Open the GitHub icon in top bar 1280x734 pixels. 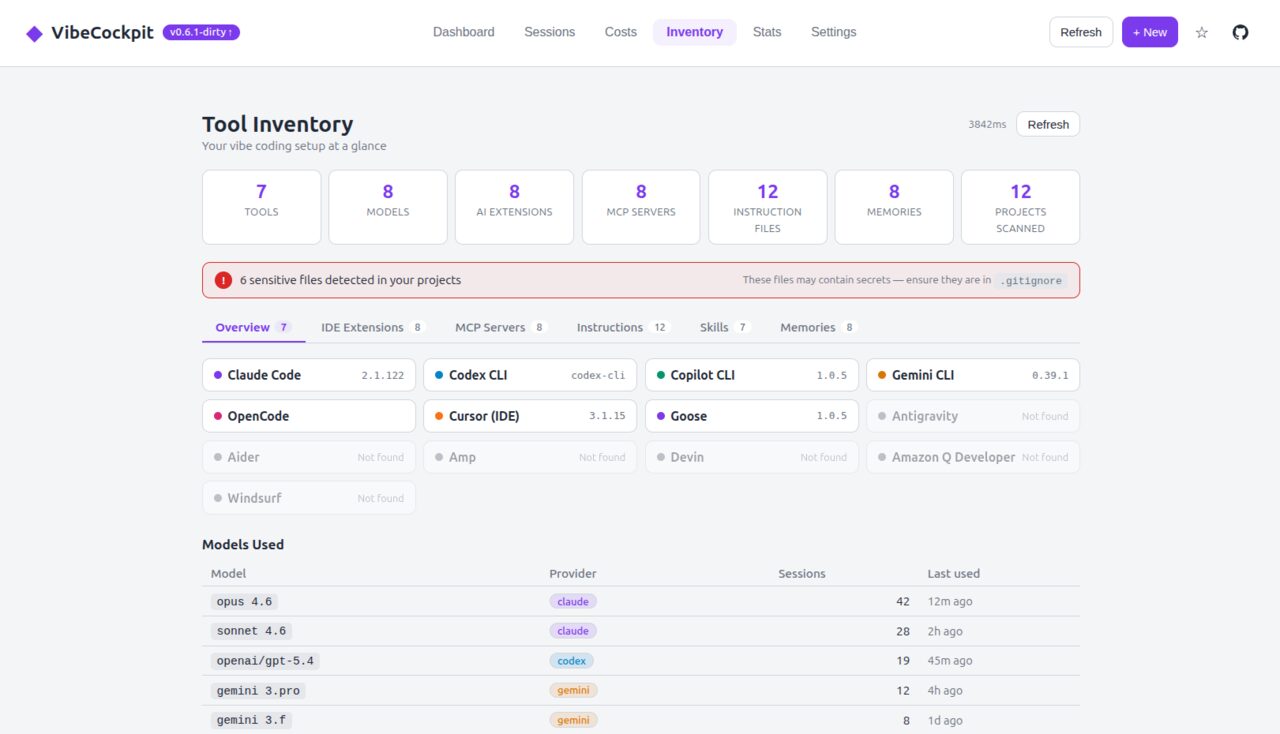click(1240, 32)
